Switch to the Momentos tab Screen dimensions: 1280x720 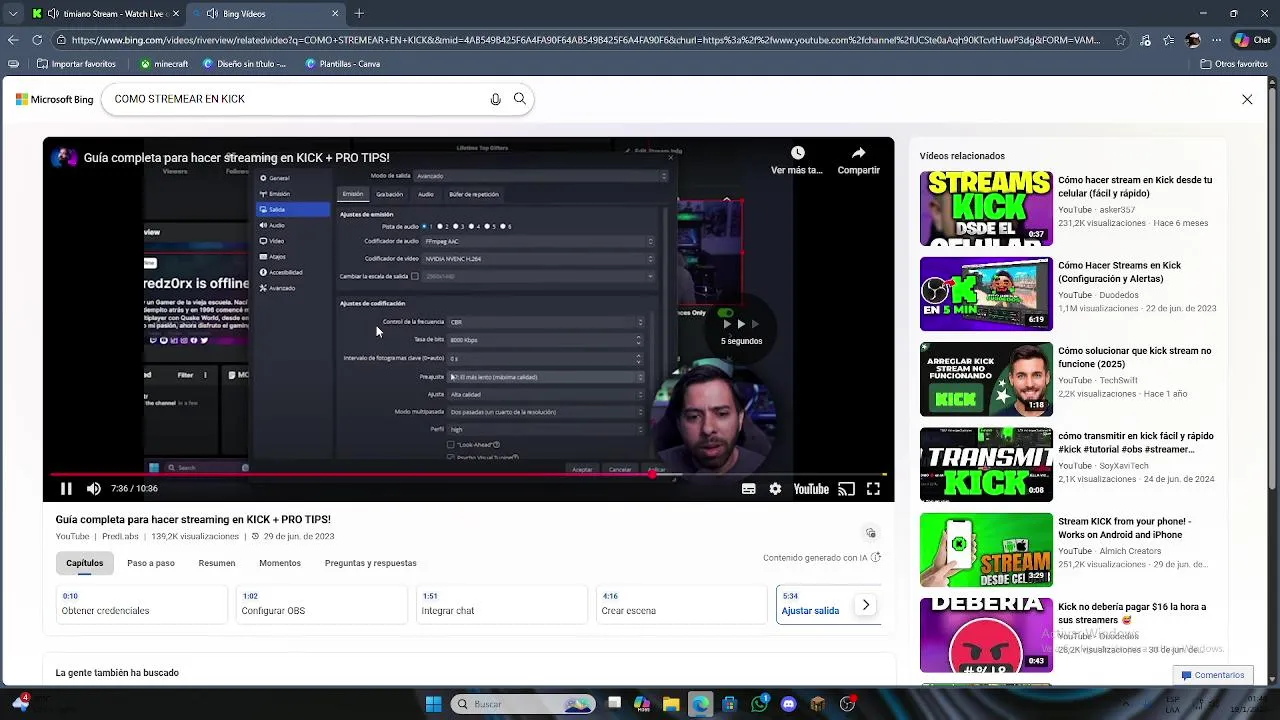point(280,563)
